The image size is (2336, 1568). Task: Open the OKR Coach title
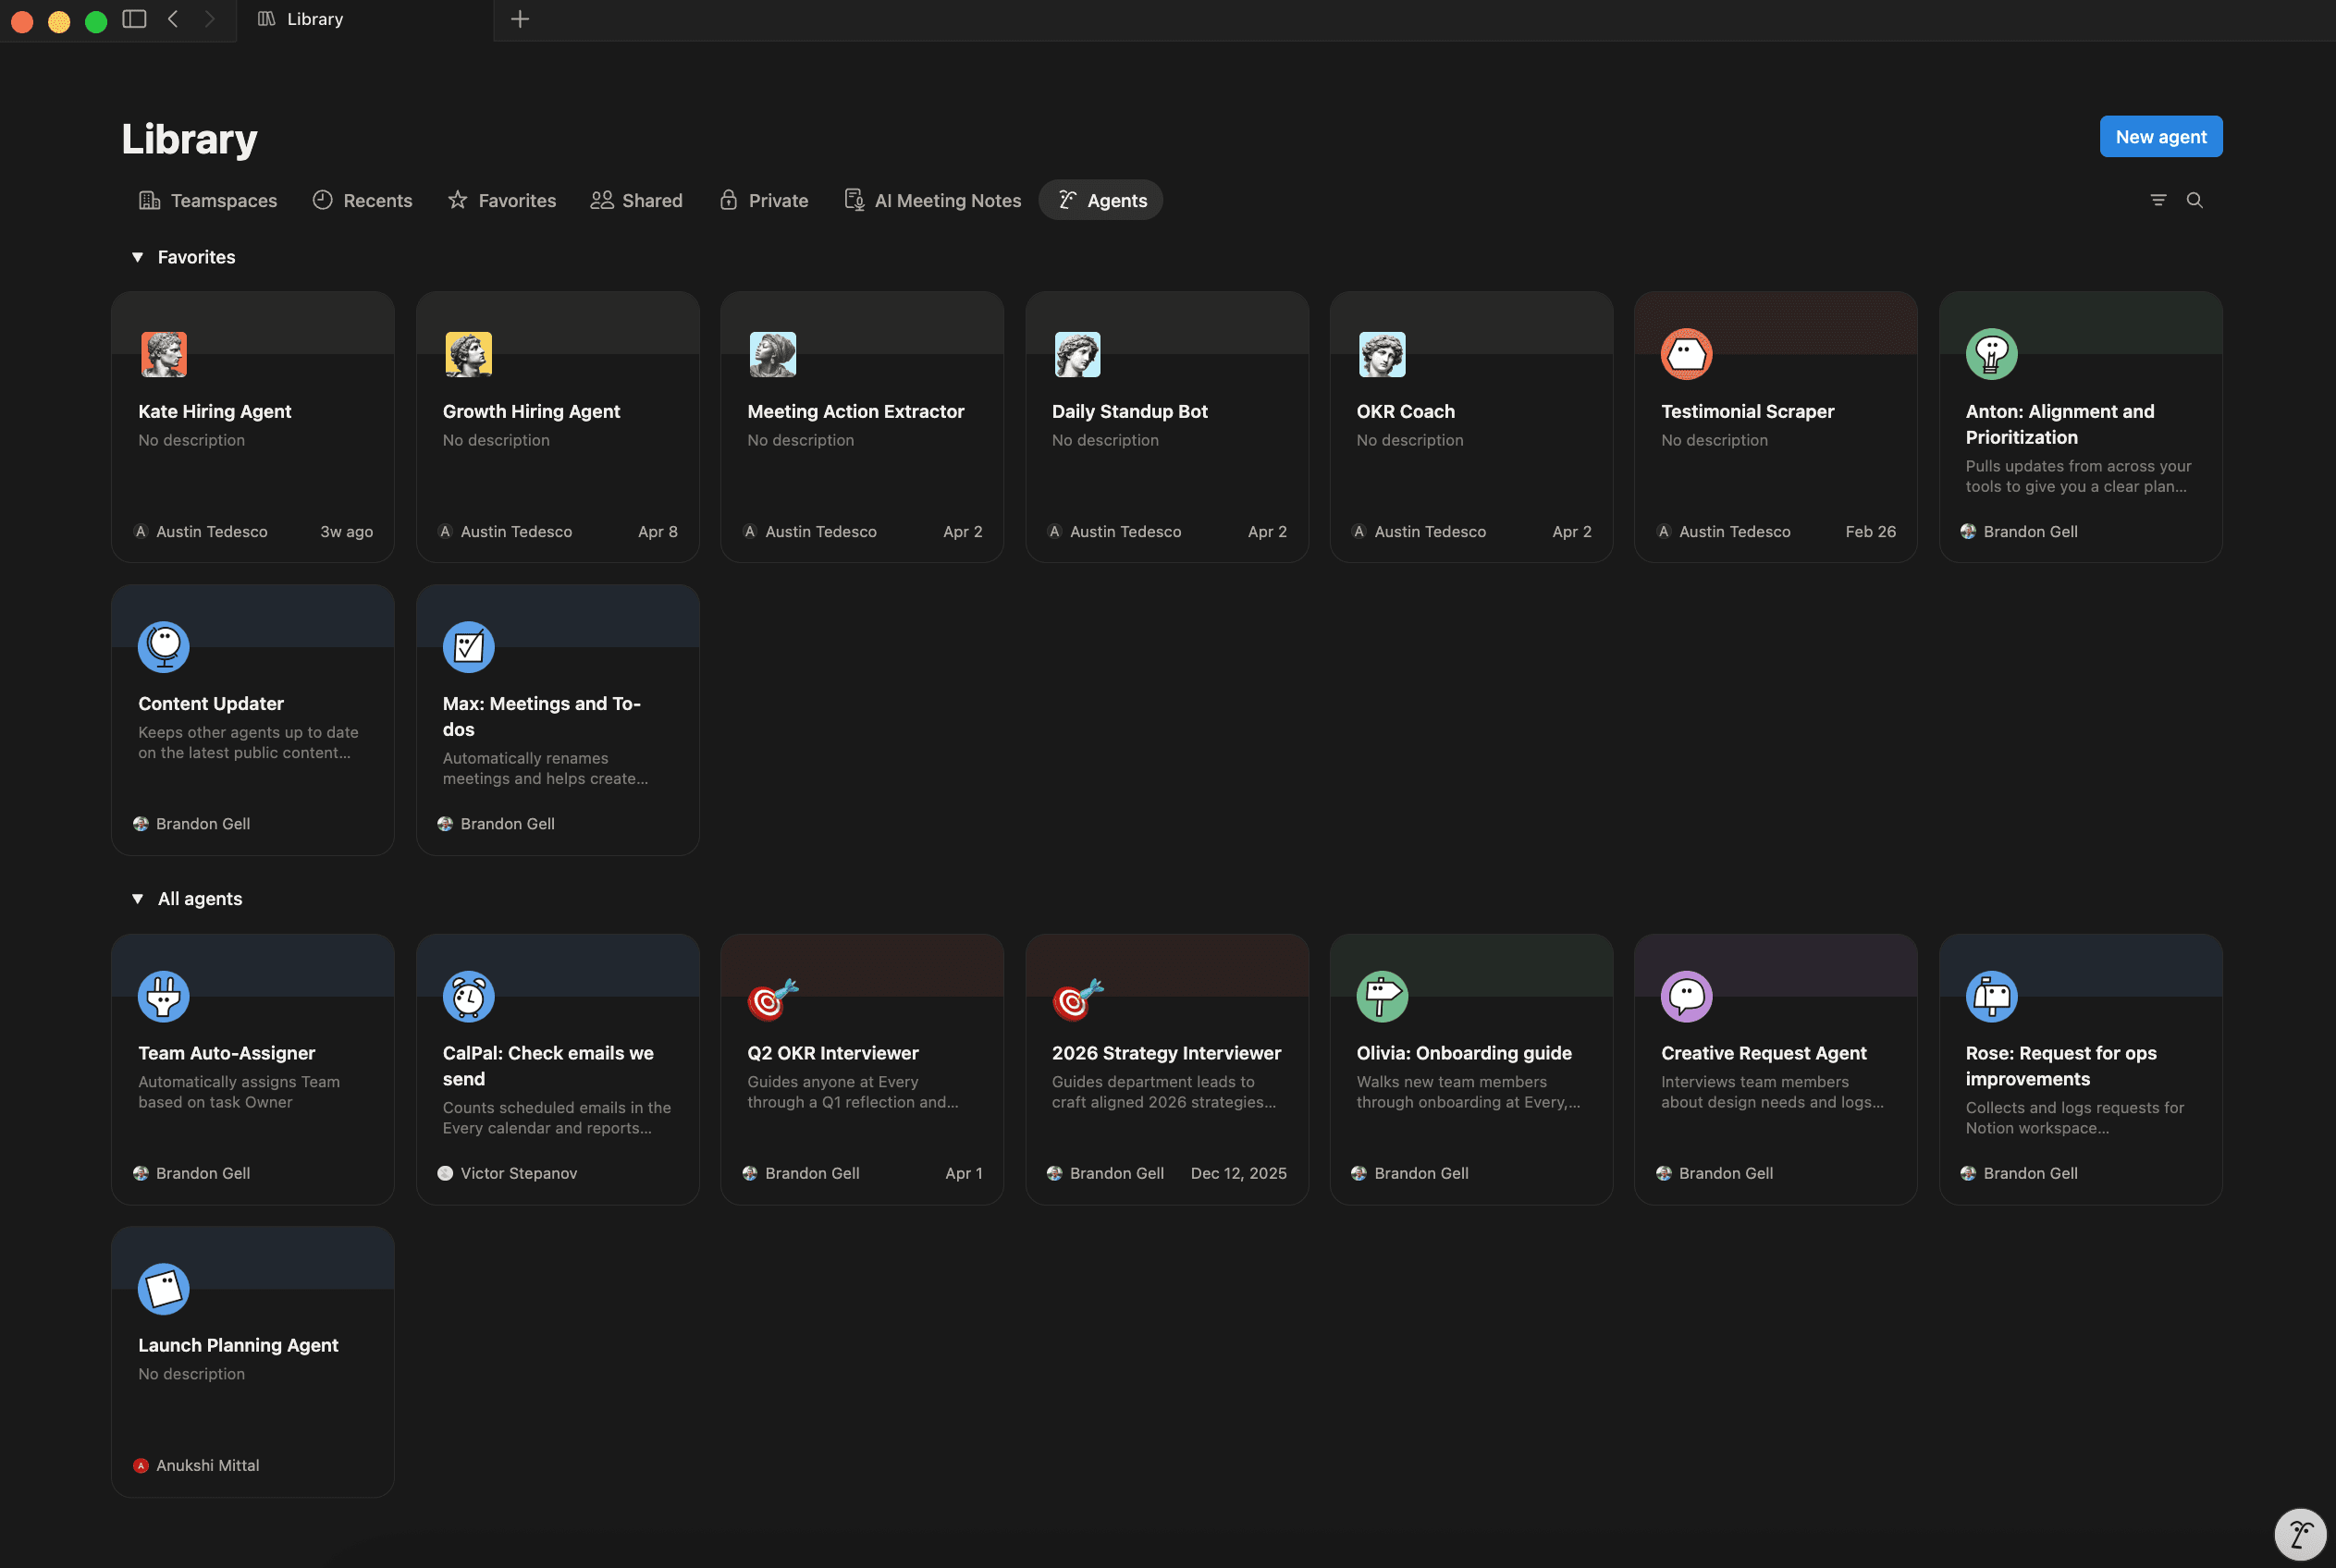(1405, 411)
